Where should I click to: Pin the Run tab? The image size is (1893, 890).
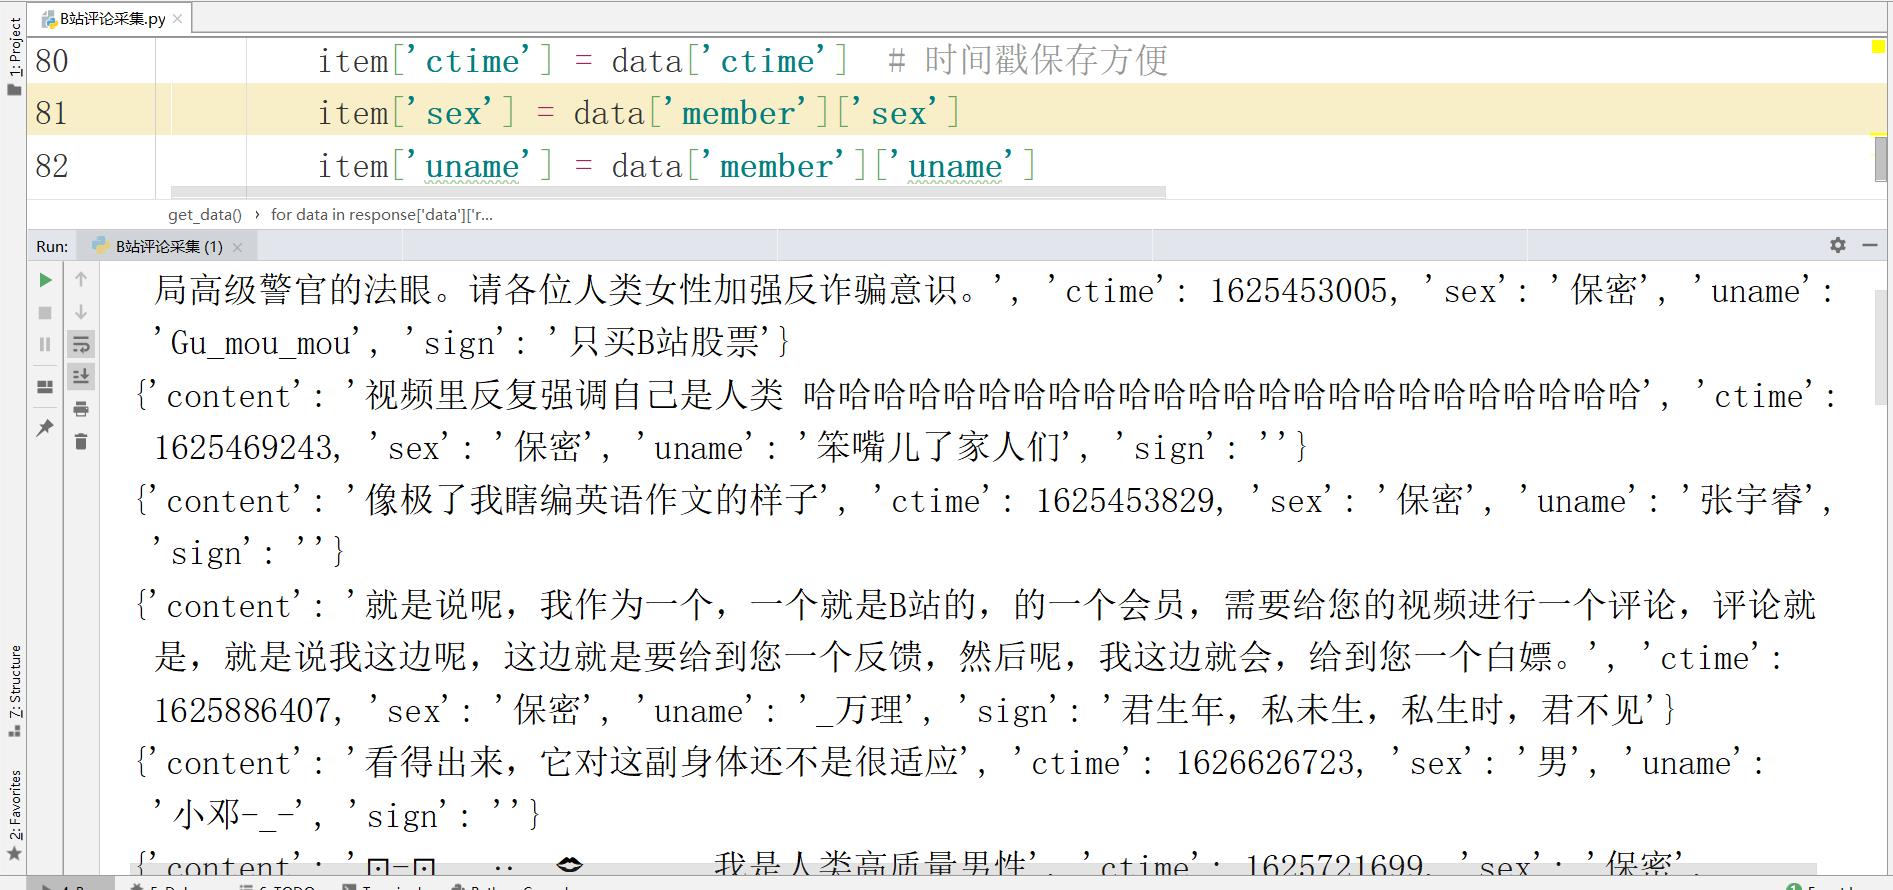click(45, 427)
